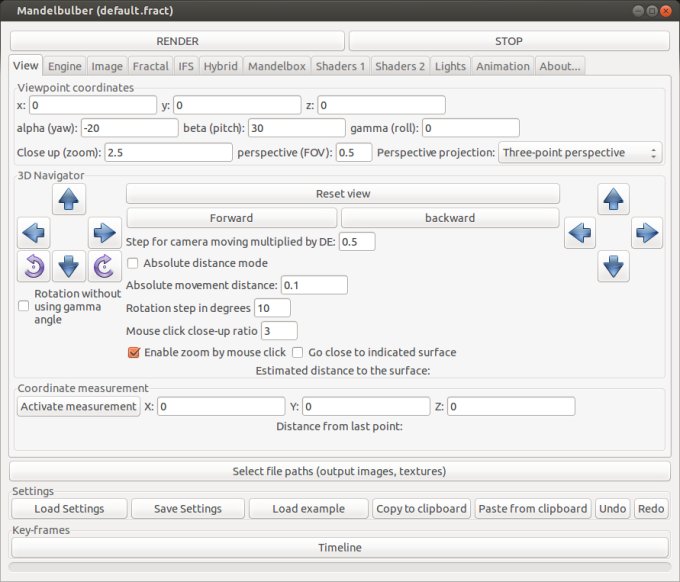Enable Absolute distance mode checkbox
Viewport: 680px width, 582px height.
pos(133,263)
